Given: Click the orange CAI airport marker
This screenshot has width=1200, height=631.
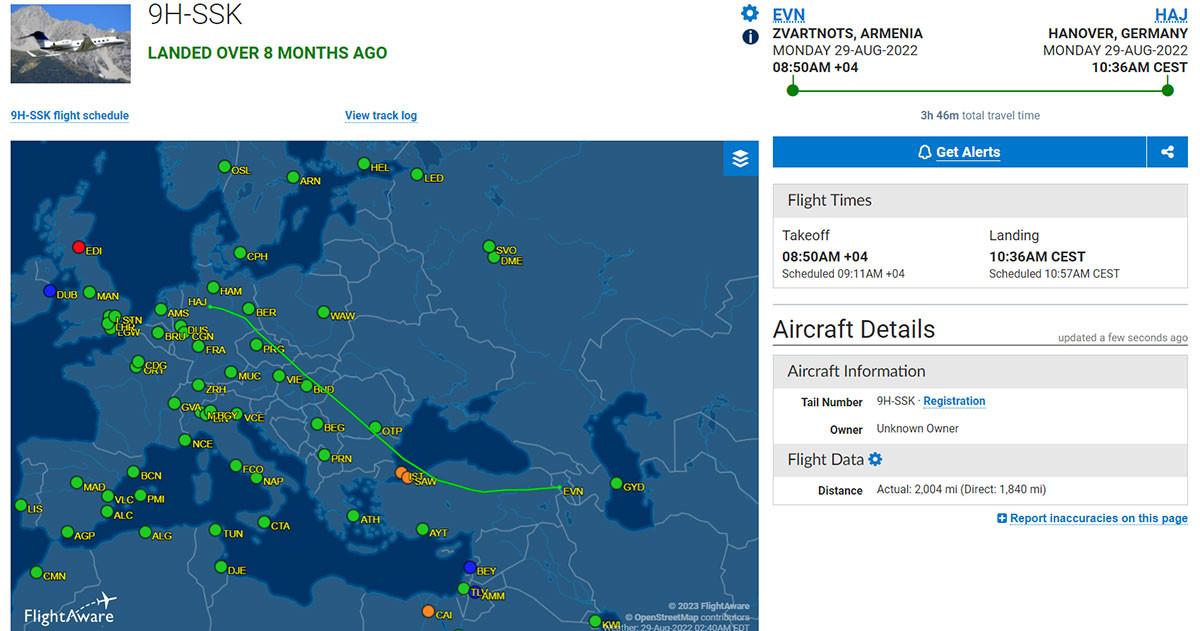Looking at the screenshot, I should [x=428, y=611].
